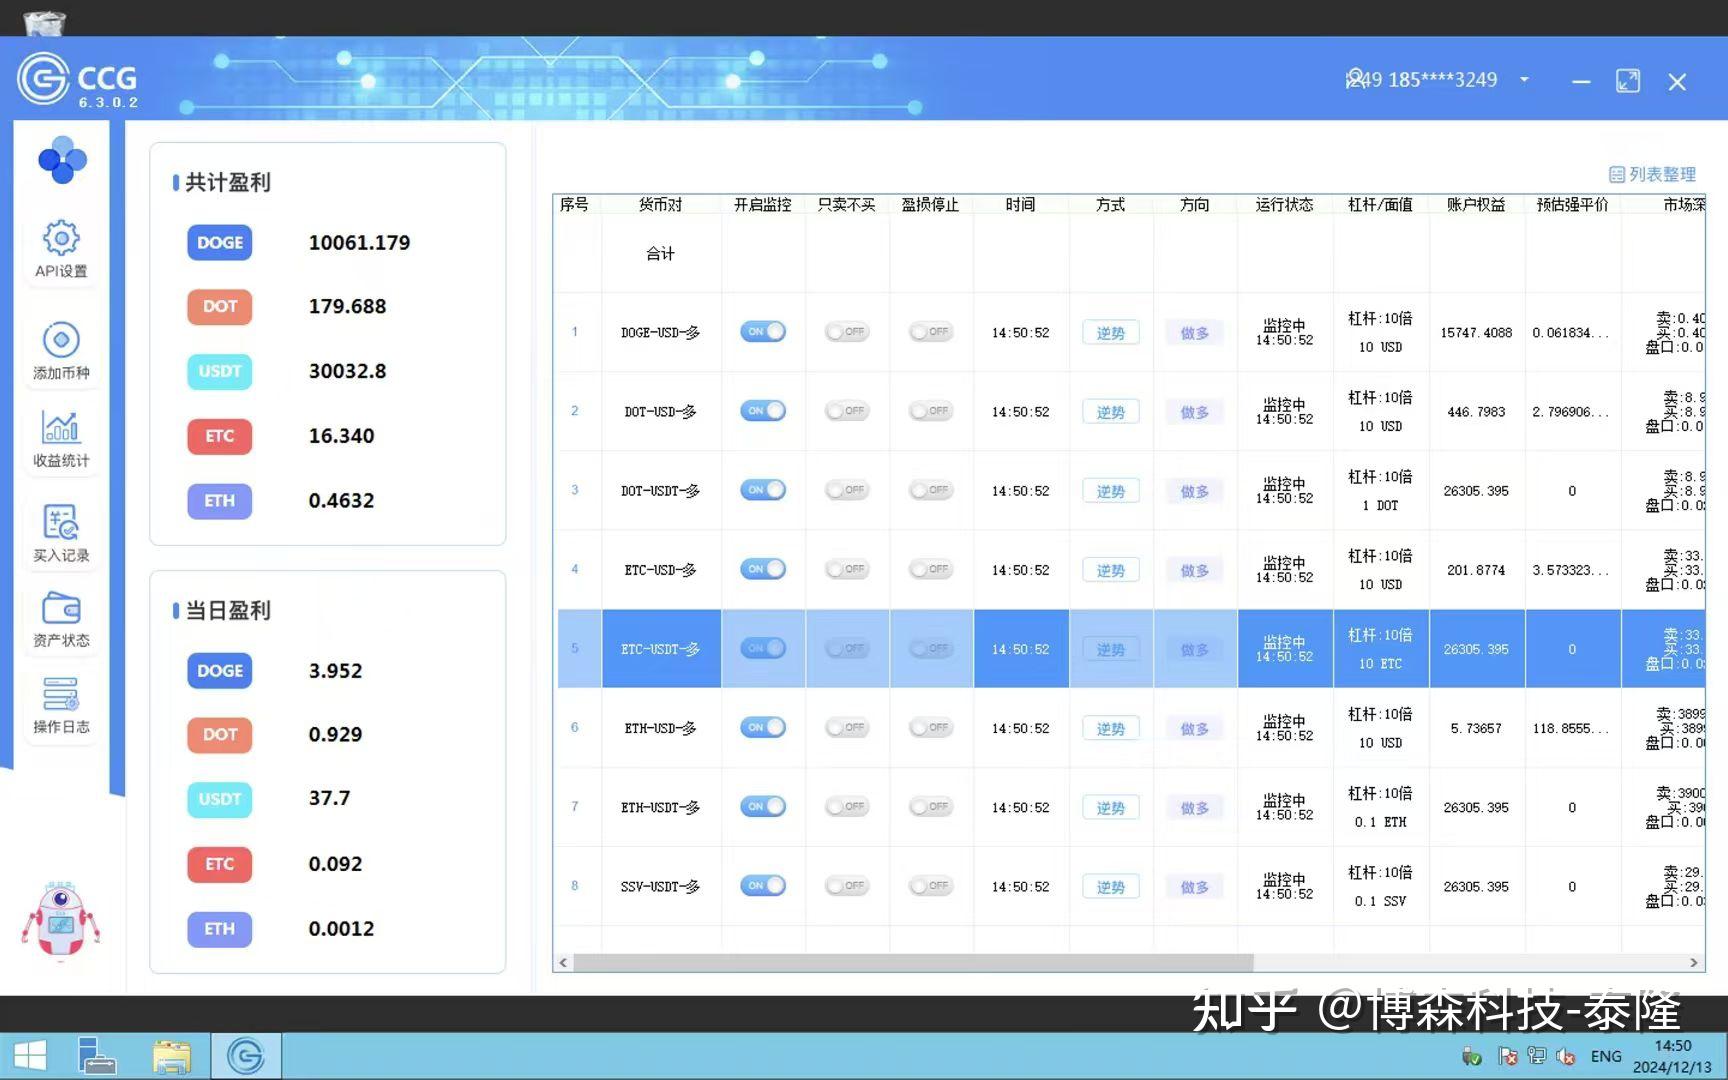Click the 逆势 button on DOGE-USD row

point(1110,332)
